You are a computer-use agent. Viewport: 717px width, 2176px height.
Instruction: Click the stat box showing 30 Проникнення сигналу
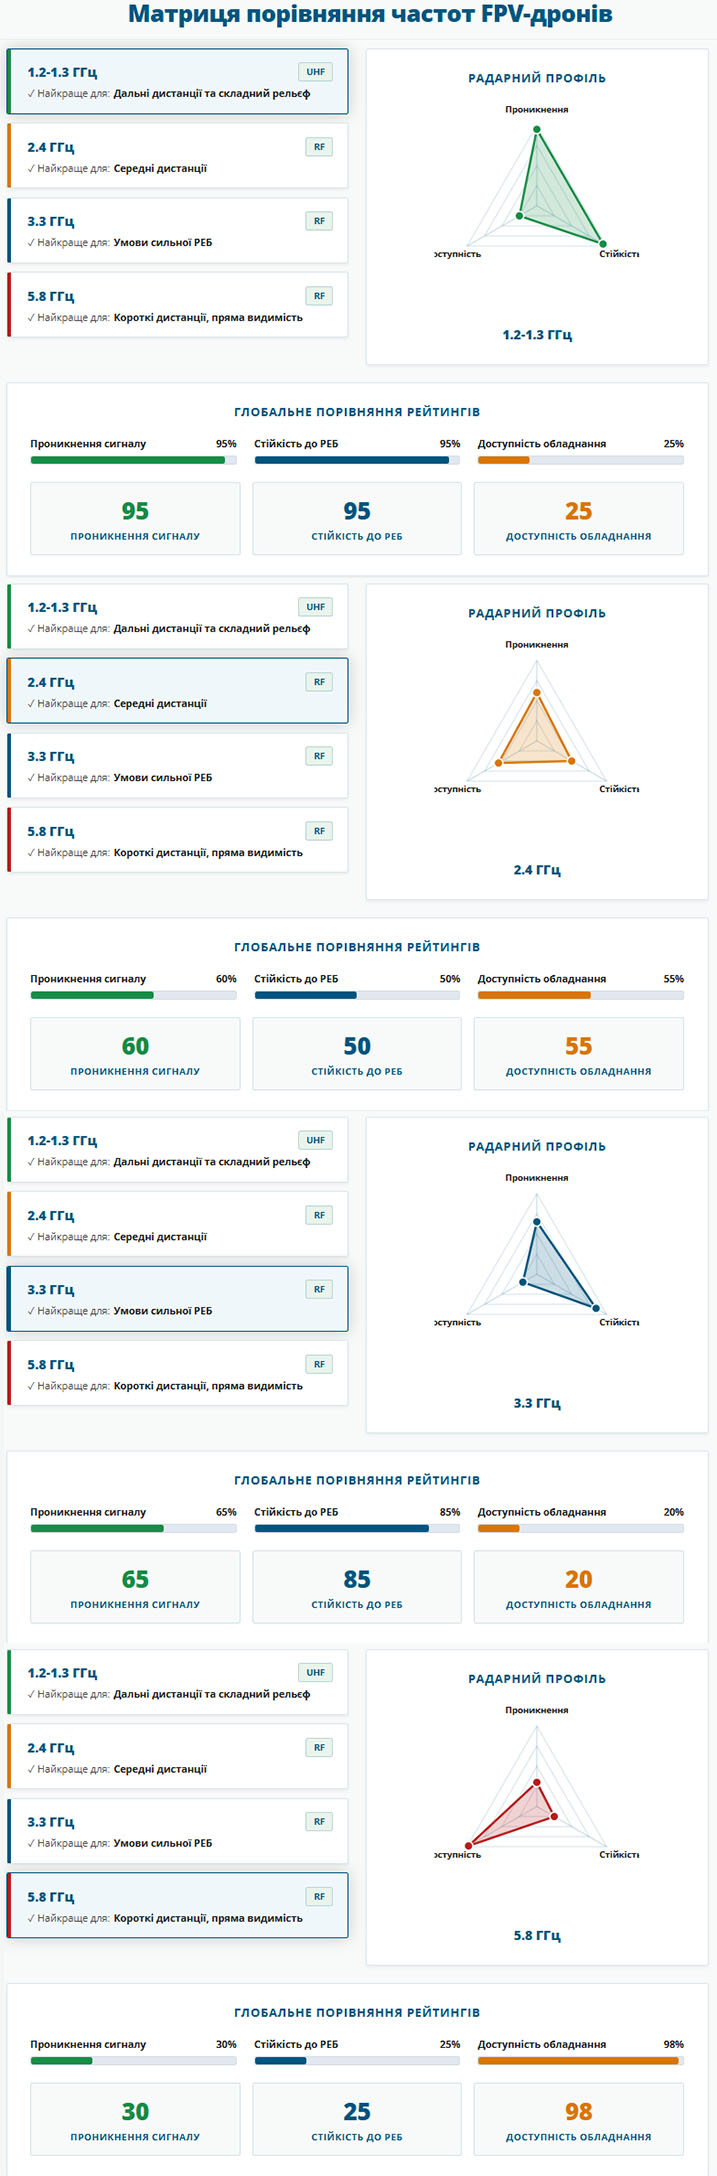click(135, 2119)
